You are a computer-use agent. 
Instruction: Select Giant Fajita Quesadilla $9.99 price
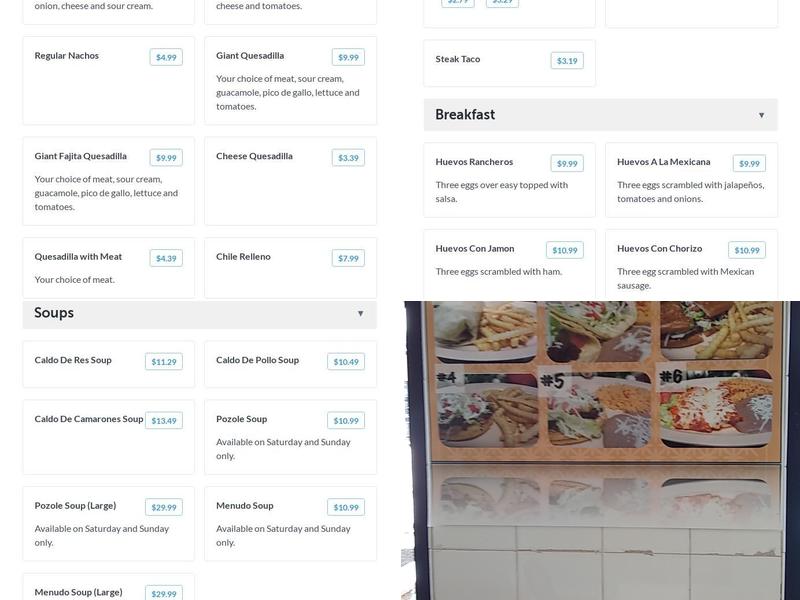pos(166,157)
